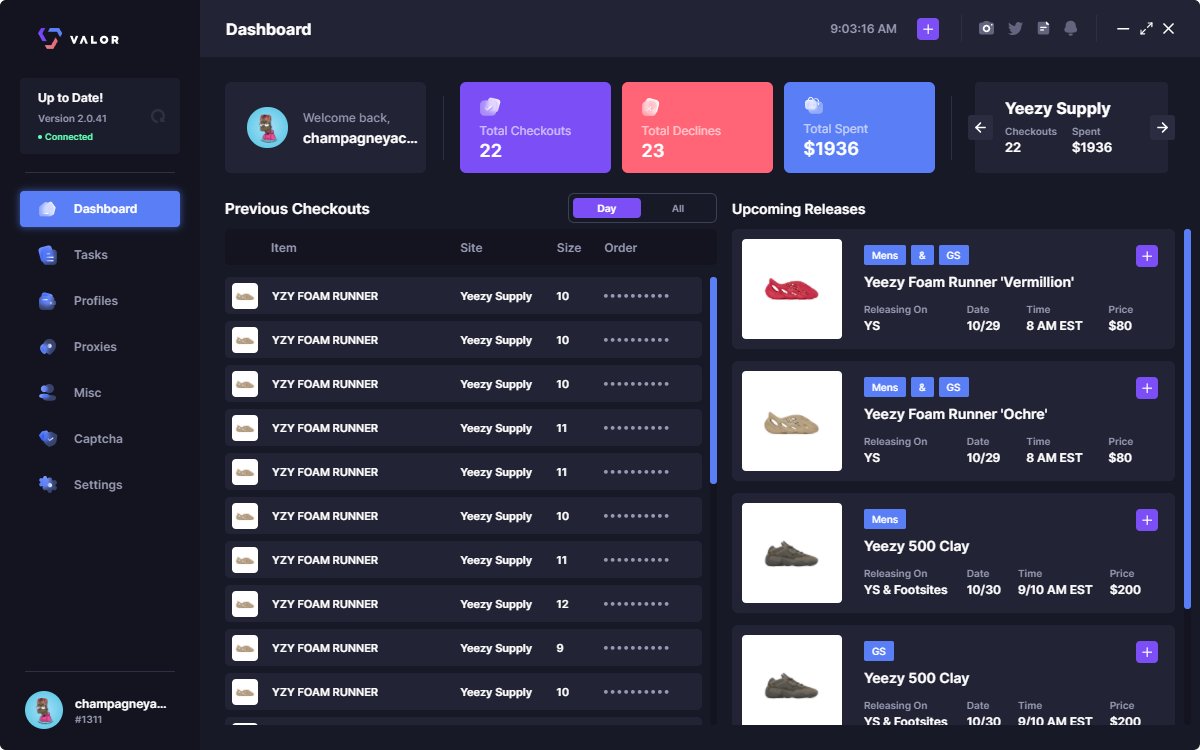Viewport: 1200px width, 750px height.
Task: Click the Captcha shield icon
Action: click(47, 439)
